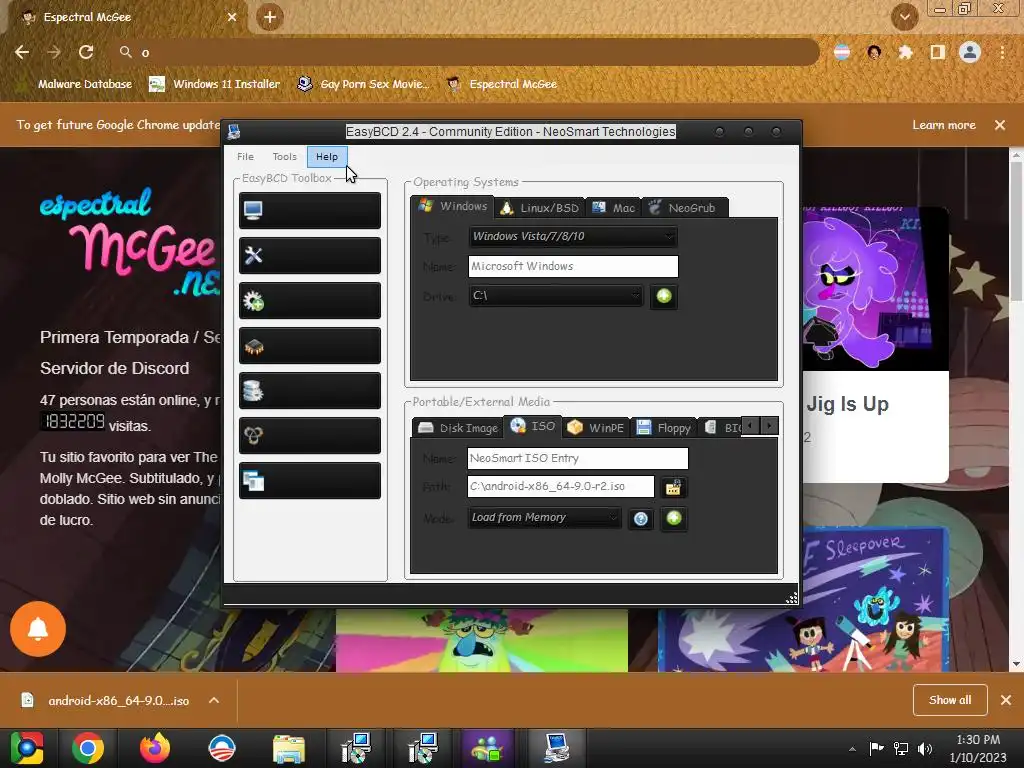1024x768 pixels.
Task: Open Chrome profile avatar
Action: [x=970, y=52]
